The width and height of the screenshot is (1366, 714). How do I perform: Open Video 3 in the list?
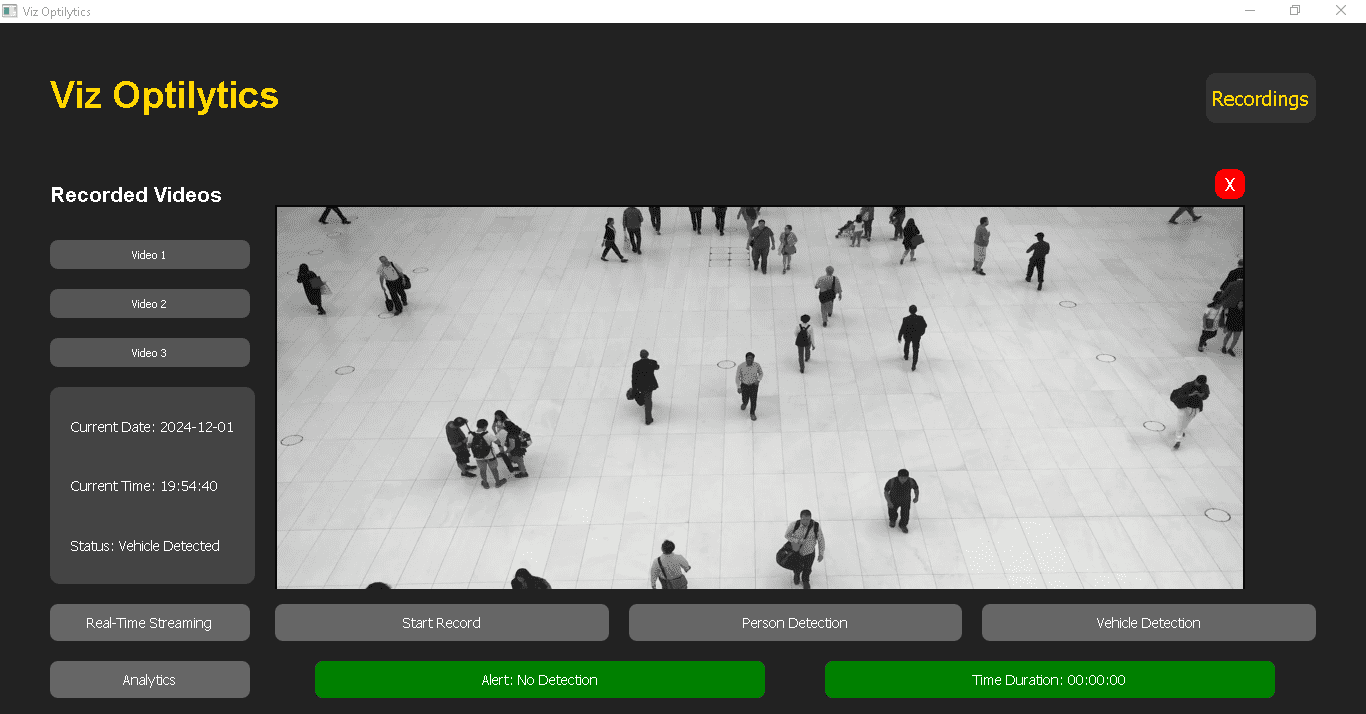click(x=150, y=353)
